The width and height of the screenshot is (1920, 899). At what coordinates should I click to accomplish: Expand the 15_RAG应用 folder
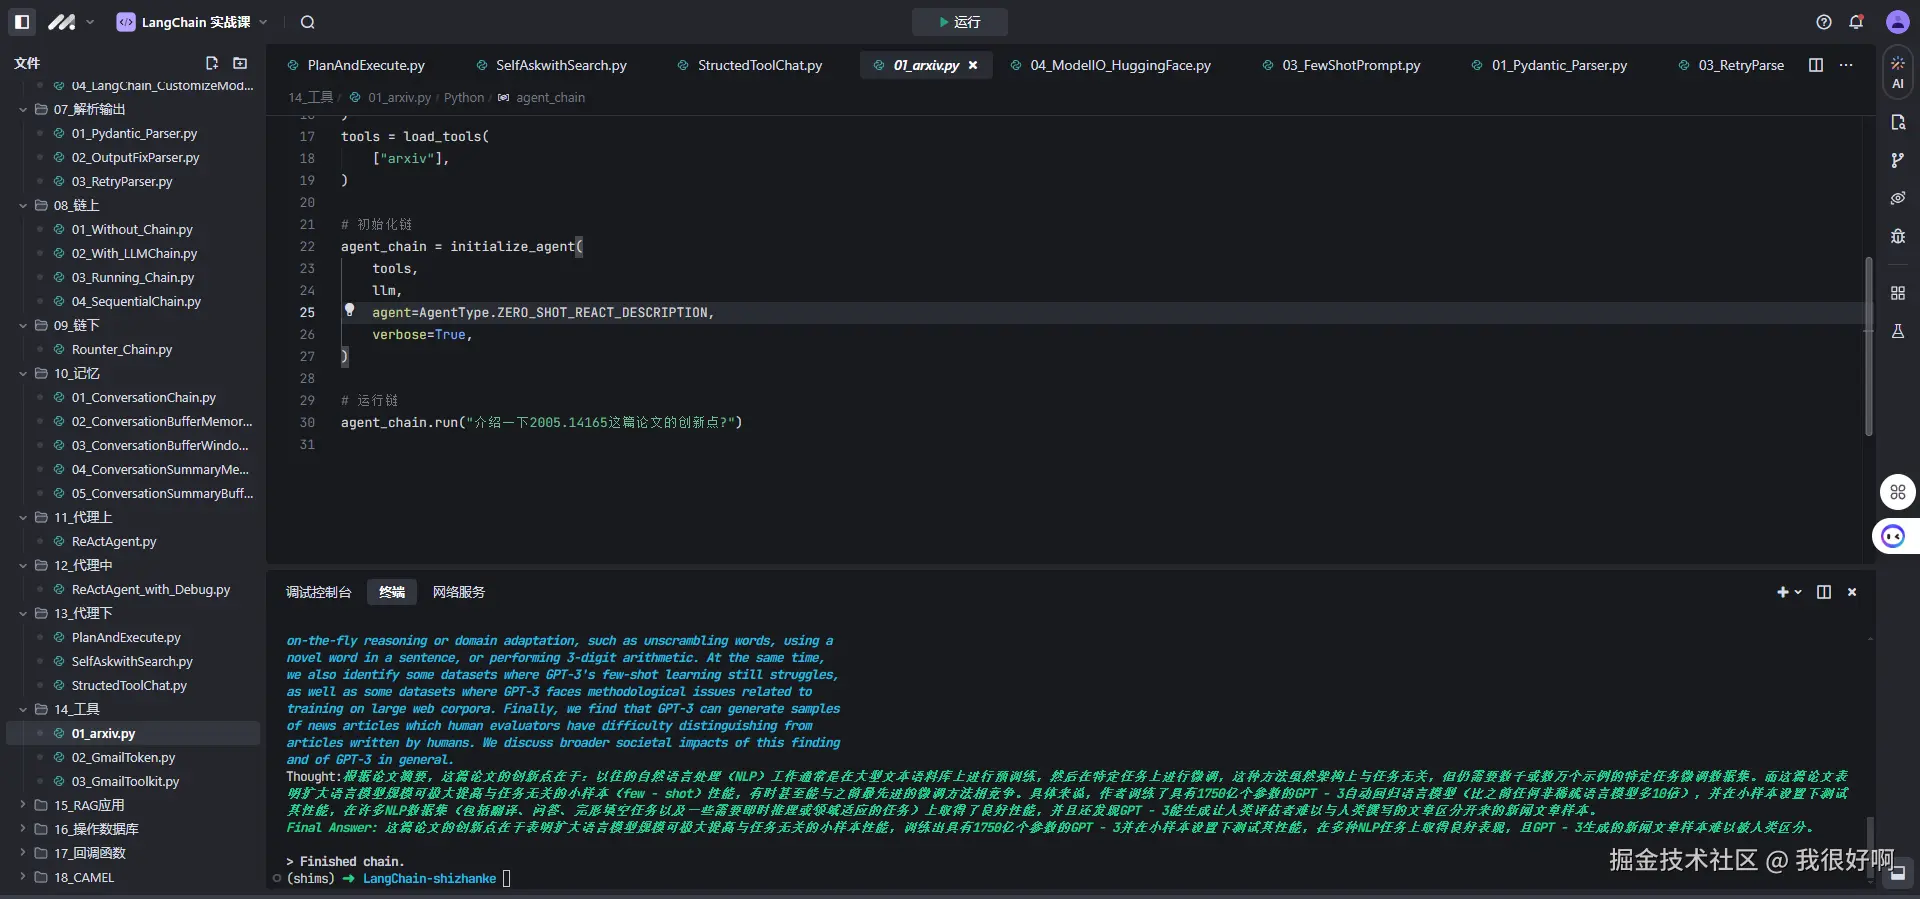(88, 805)
